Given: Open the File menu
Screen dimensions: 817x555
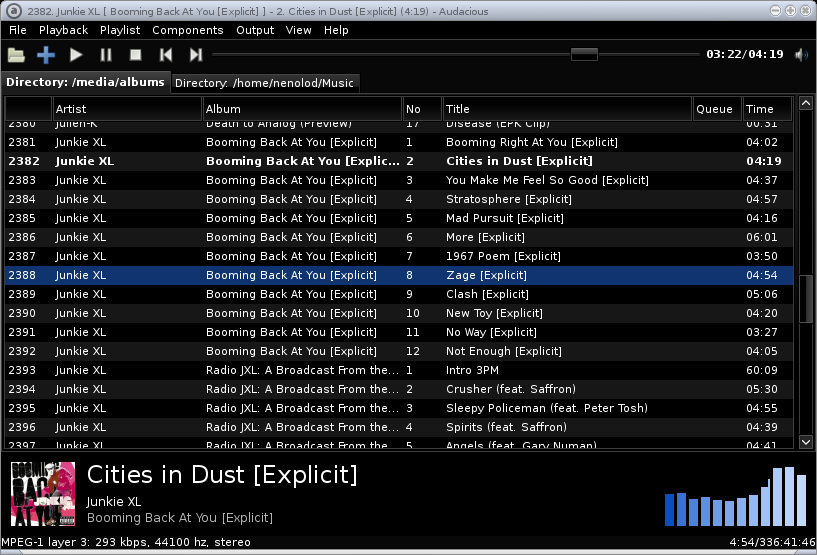Looking at the screenshot, I should [18, 30].
